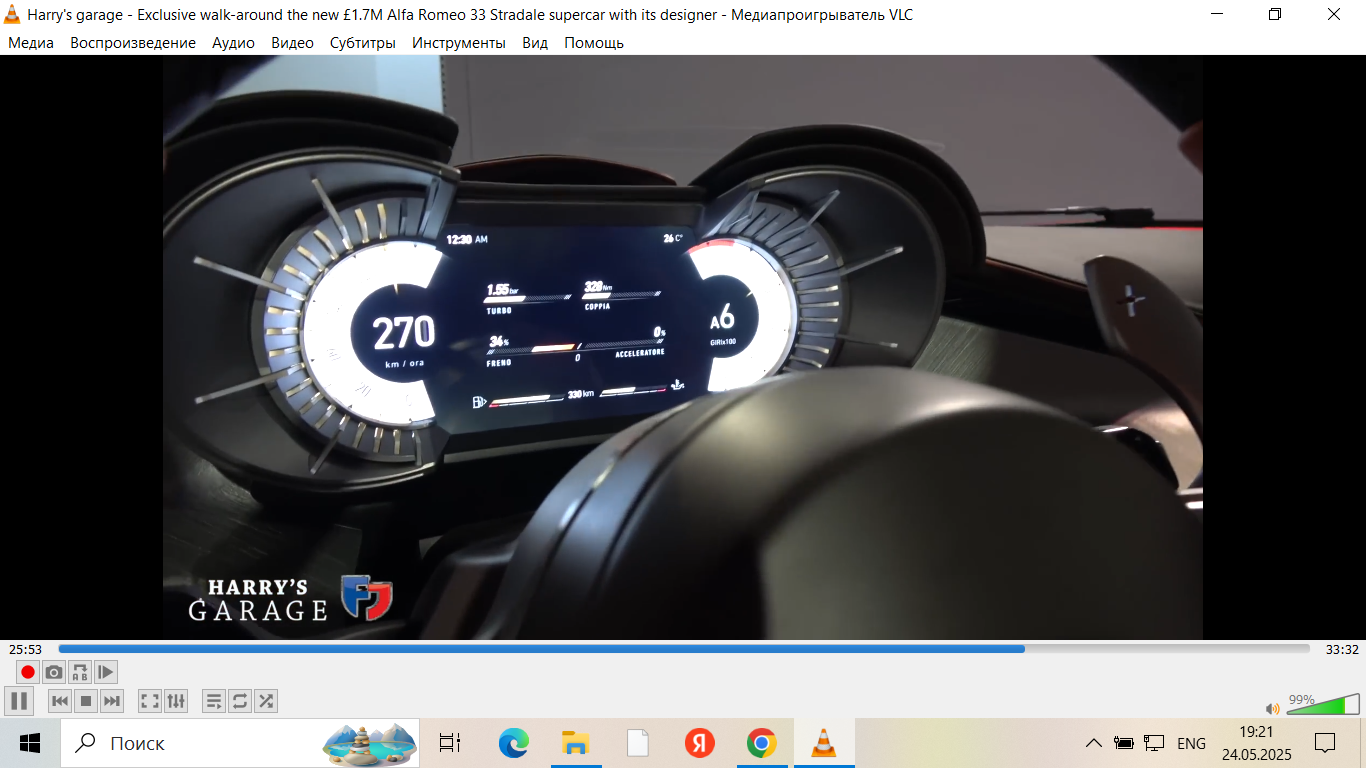Click the ENG input language indicator
This screenshot has height=768, width=1366.
click(1191, 743)
